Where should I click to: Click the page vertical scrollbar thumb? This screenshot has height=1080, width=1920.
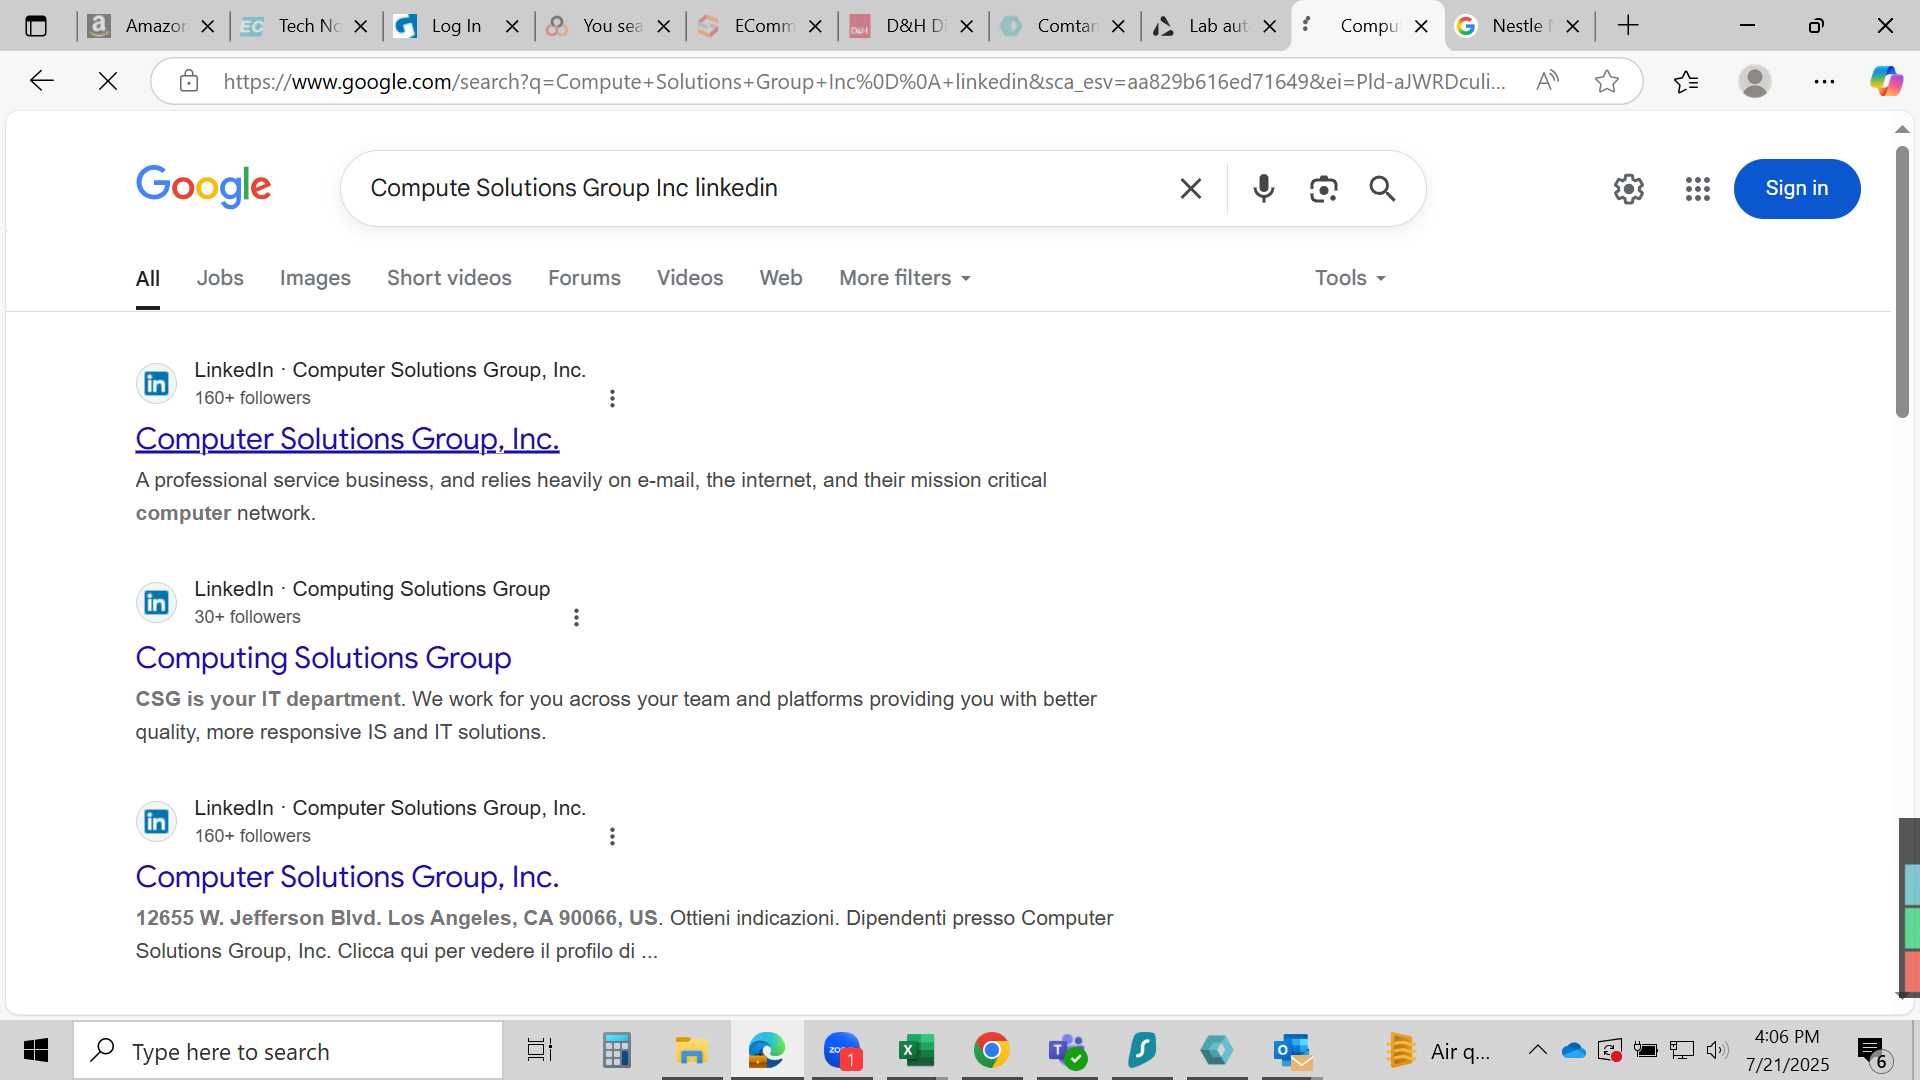pyautogui.click(x=1902, y=282)
